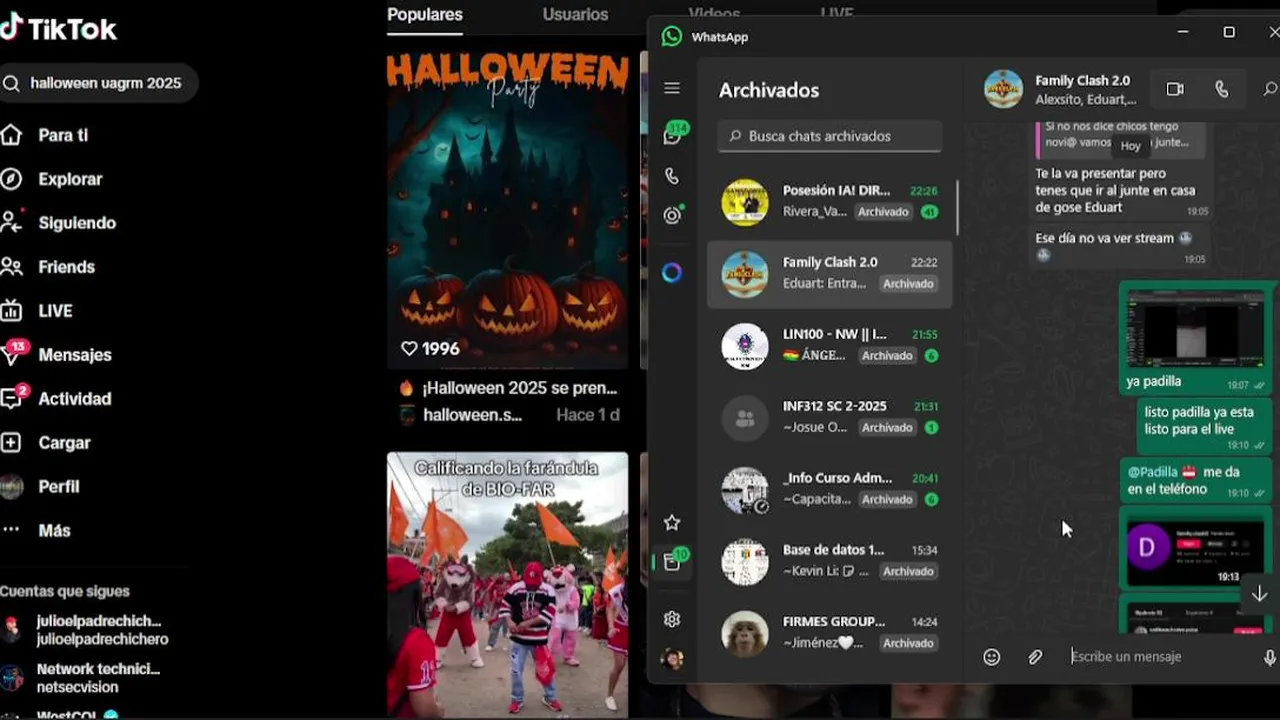
Task: Like count 1996 on Halloween video
Action: [x=430, y=349]
